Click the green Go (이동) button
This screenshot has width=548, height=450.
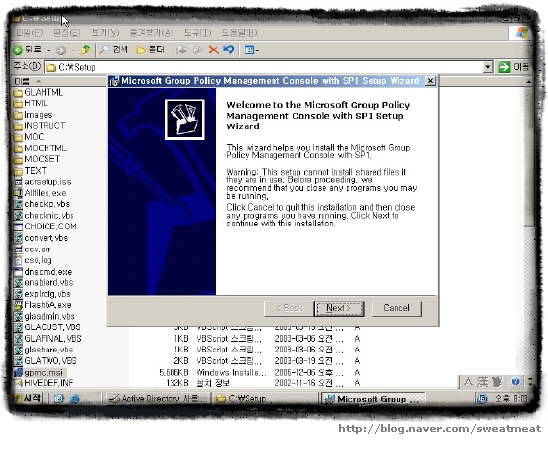[x=513, y=67]
